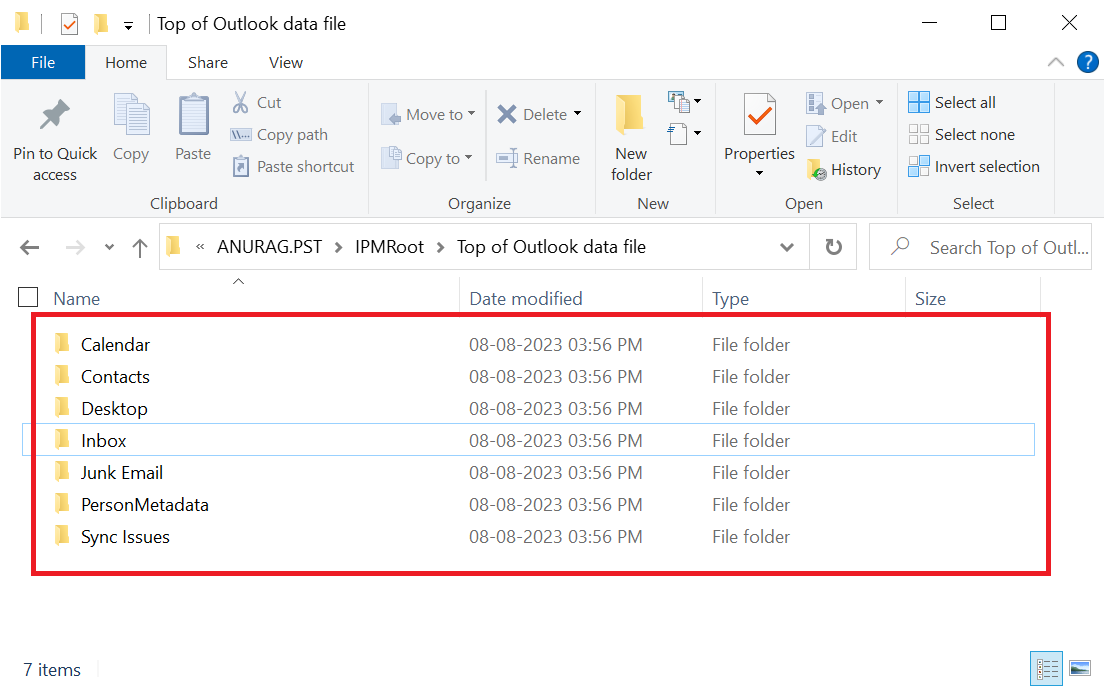Viewport: 1105px width, 687px height.
Task: Click Pin to Quick access icon
Action: [x=55, y=115]
